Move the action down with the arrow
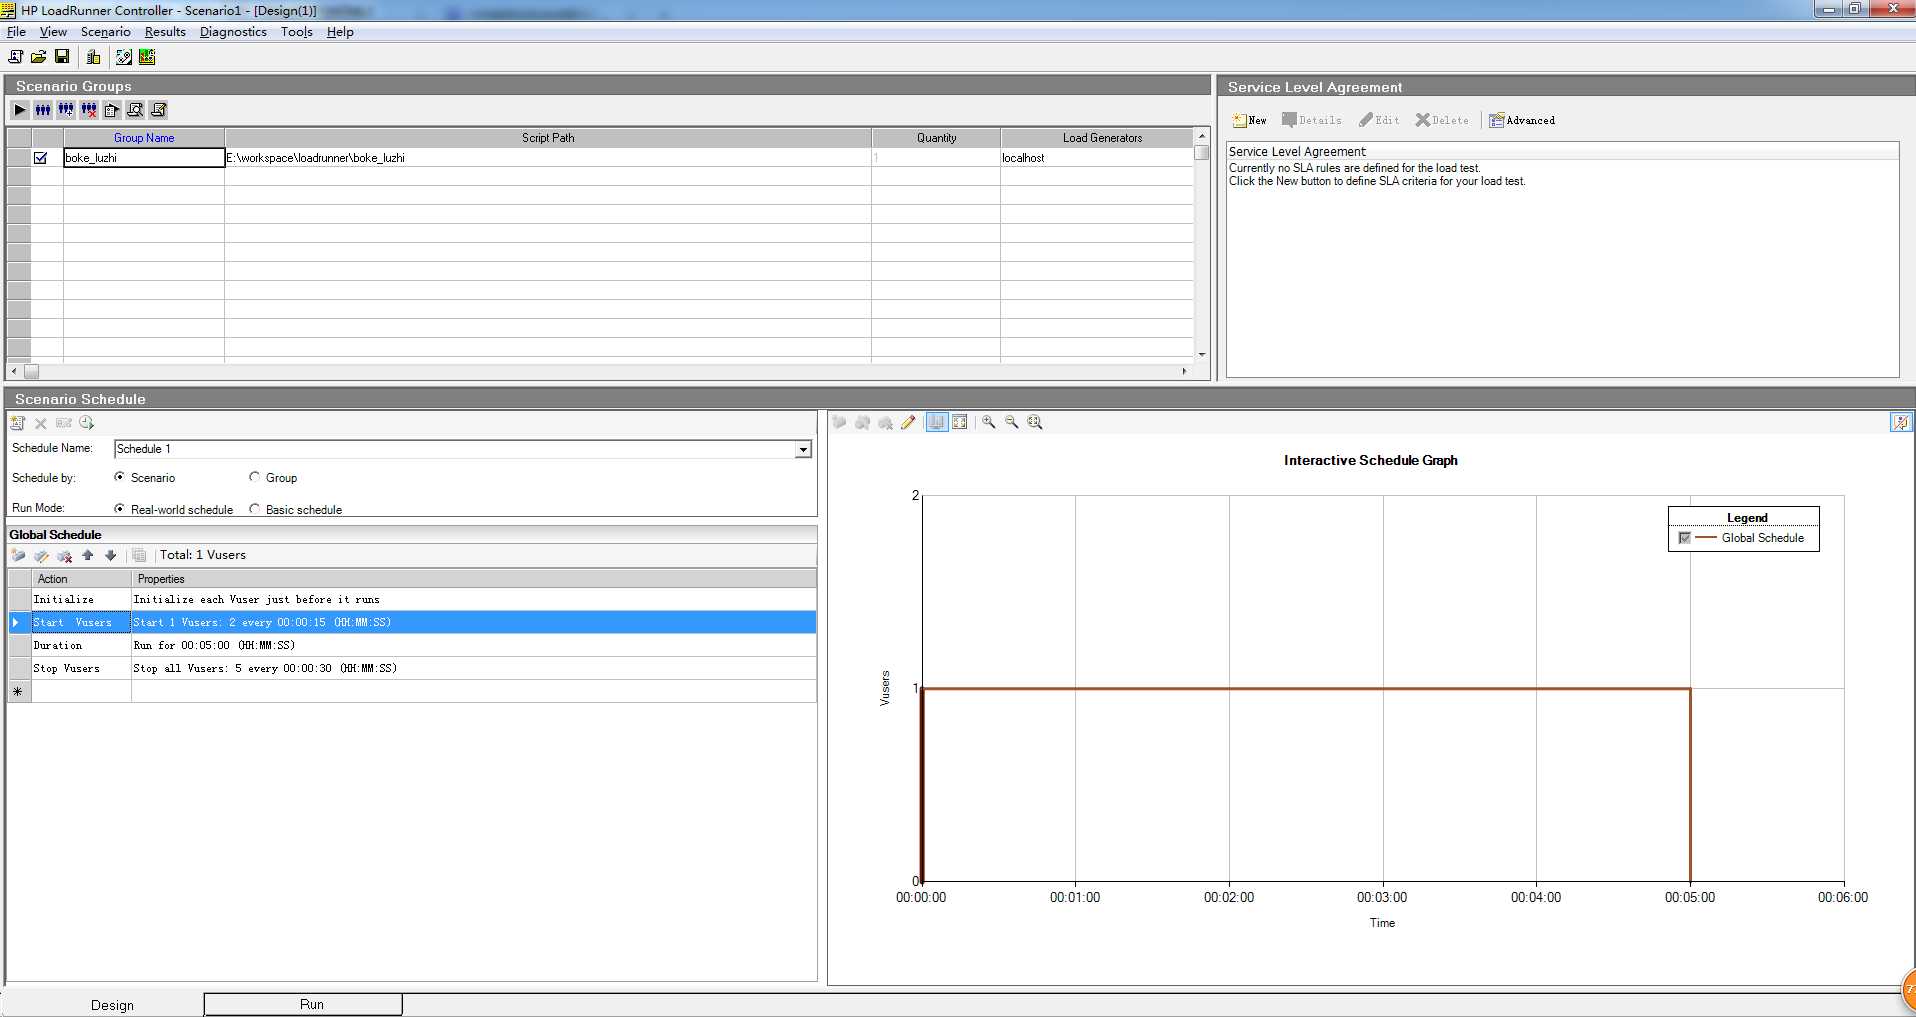The width and height of the screenshot is (1916, 1017). tap(111, 555)
